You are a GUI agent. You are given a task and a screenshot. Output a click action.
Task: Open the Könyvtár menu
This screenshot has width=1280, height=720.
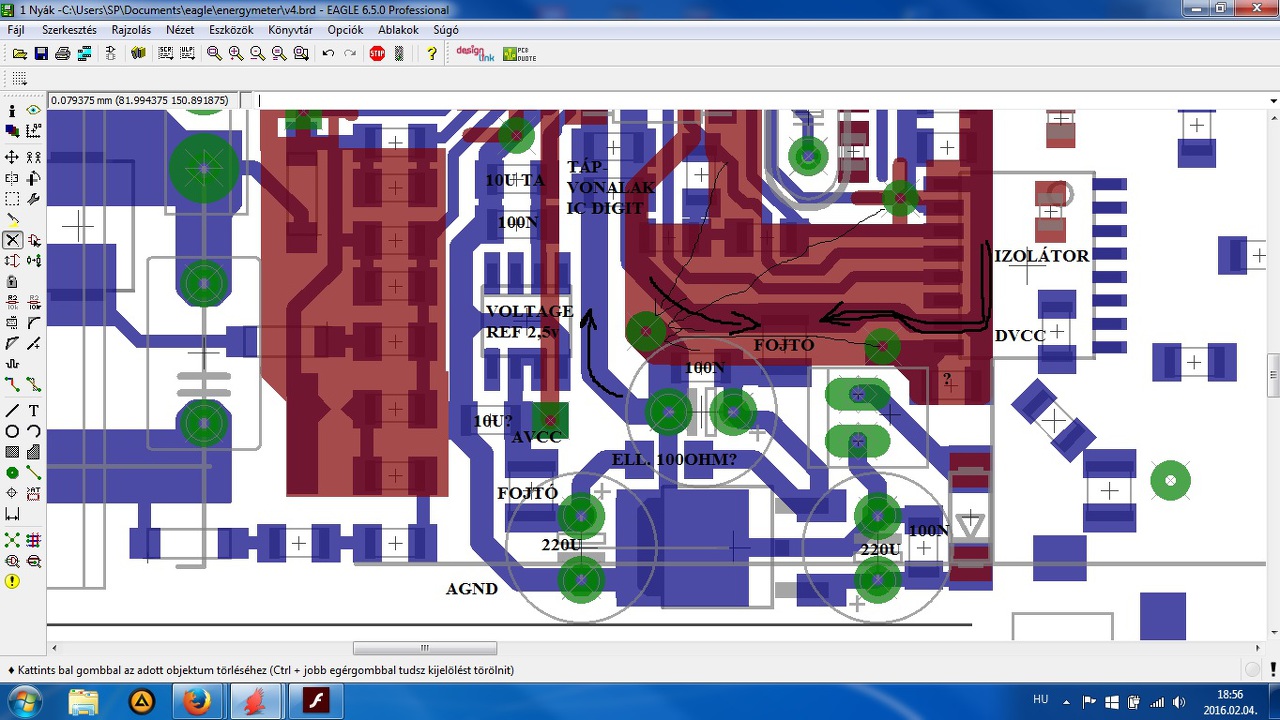pos(290,30)
